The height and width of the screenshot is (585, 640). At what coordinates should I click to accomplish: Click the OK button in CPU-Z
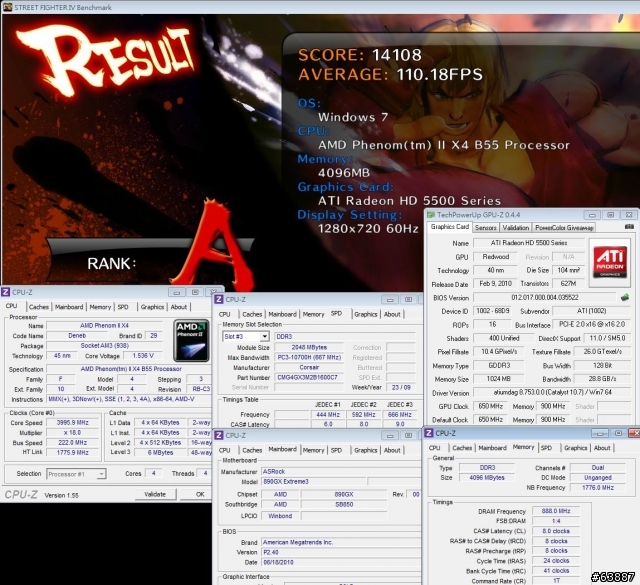point(200,494)
